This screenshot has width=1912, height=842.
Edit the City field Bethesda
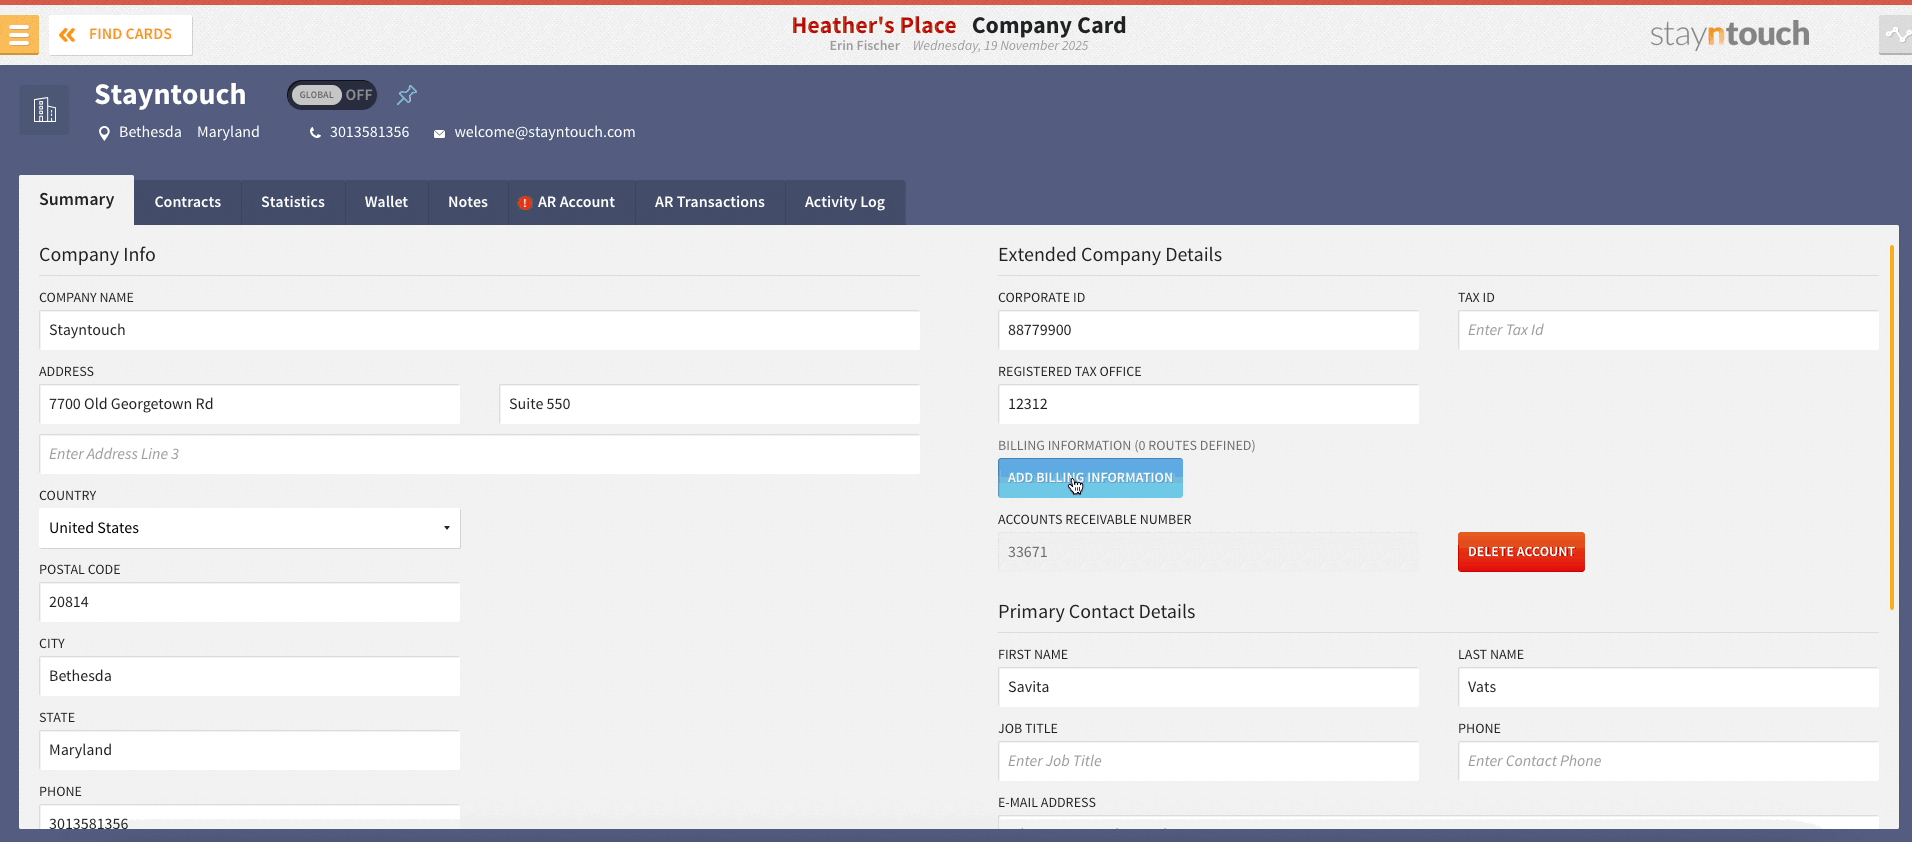(250, 676)
